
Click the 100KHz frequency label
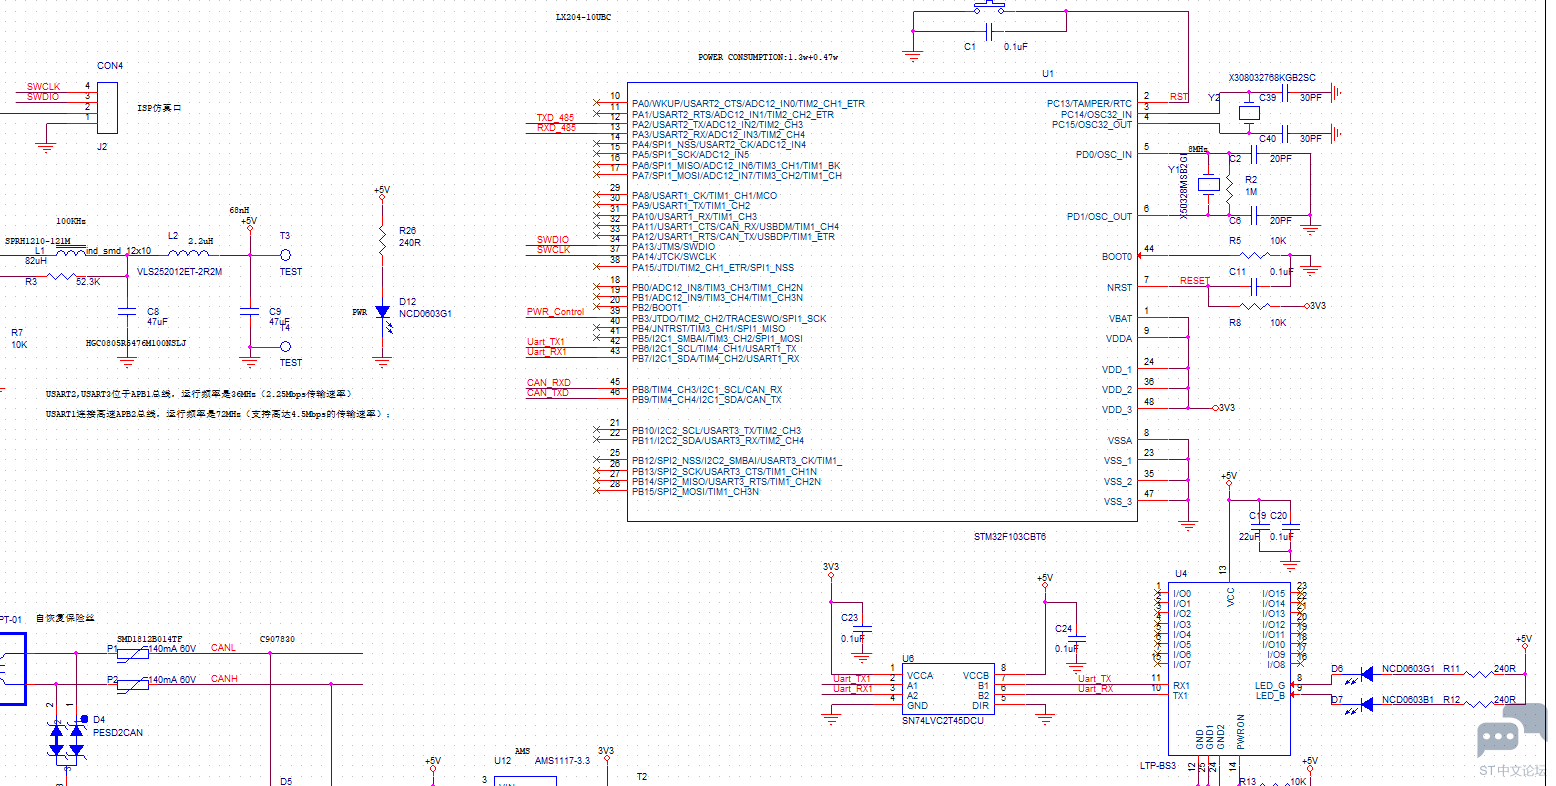pos(71,220)
